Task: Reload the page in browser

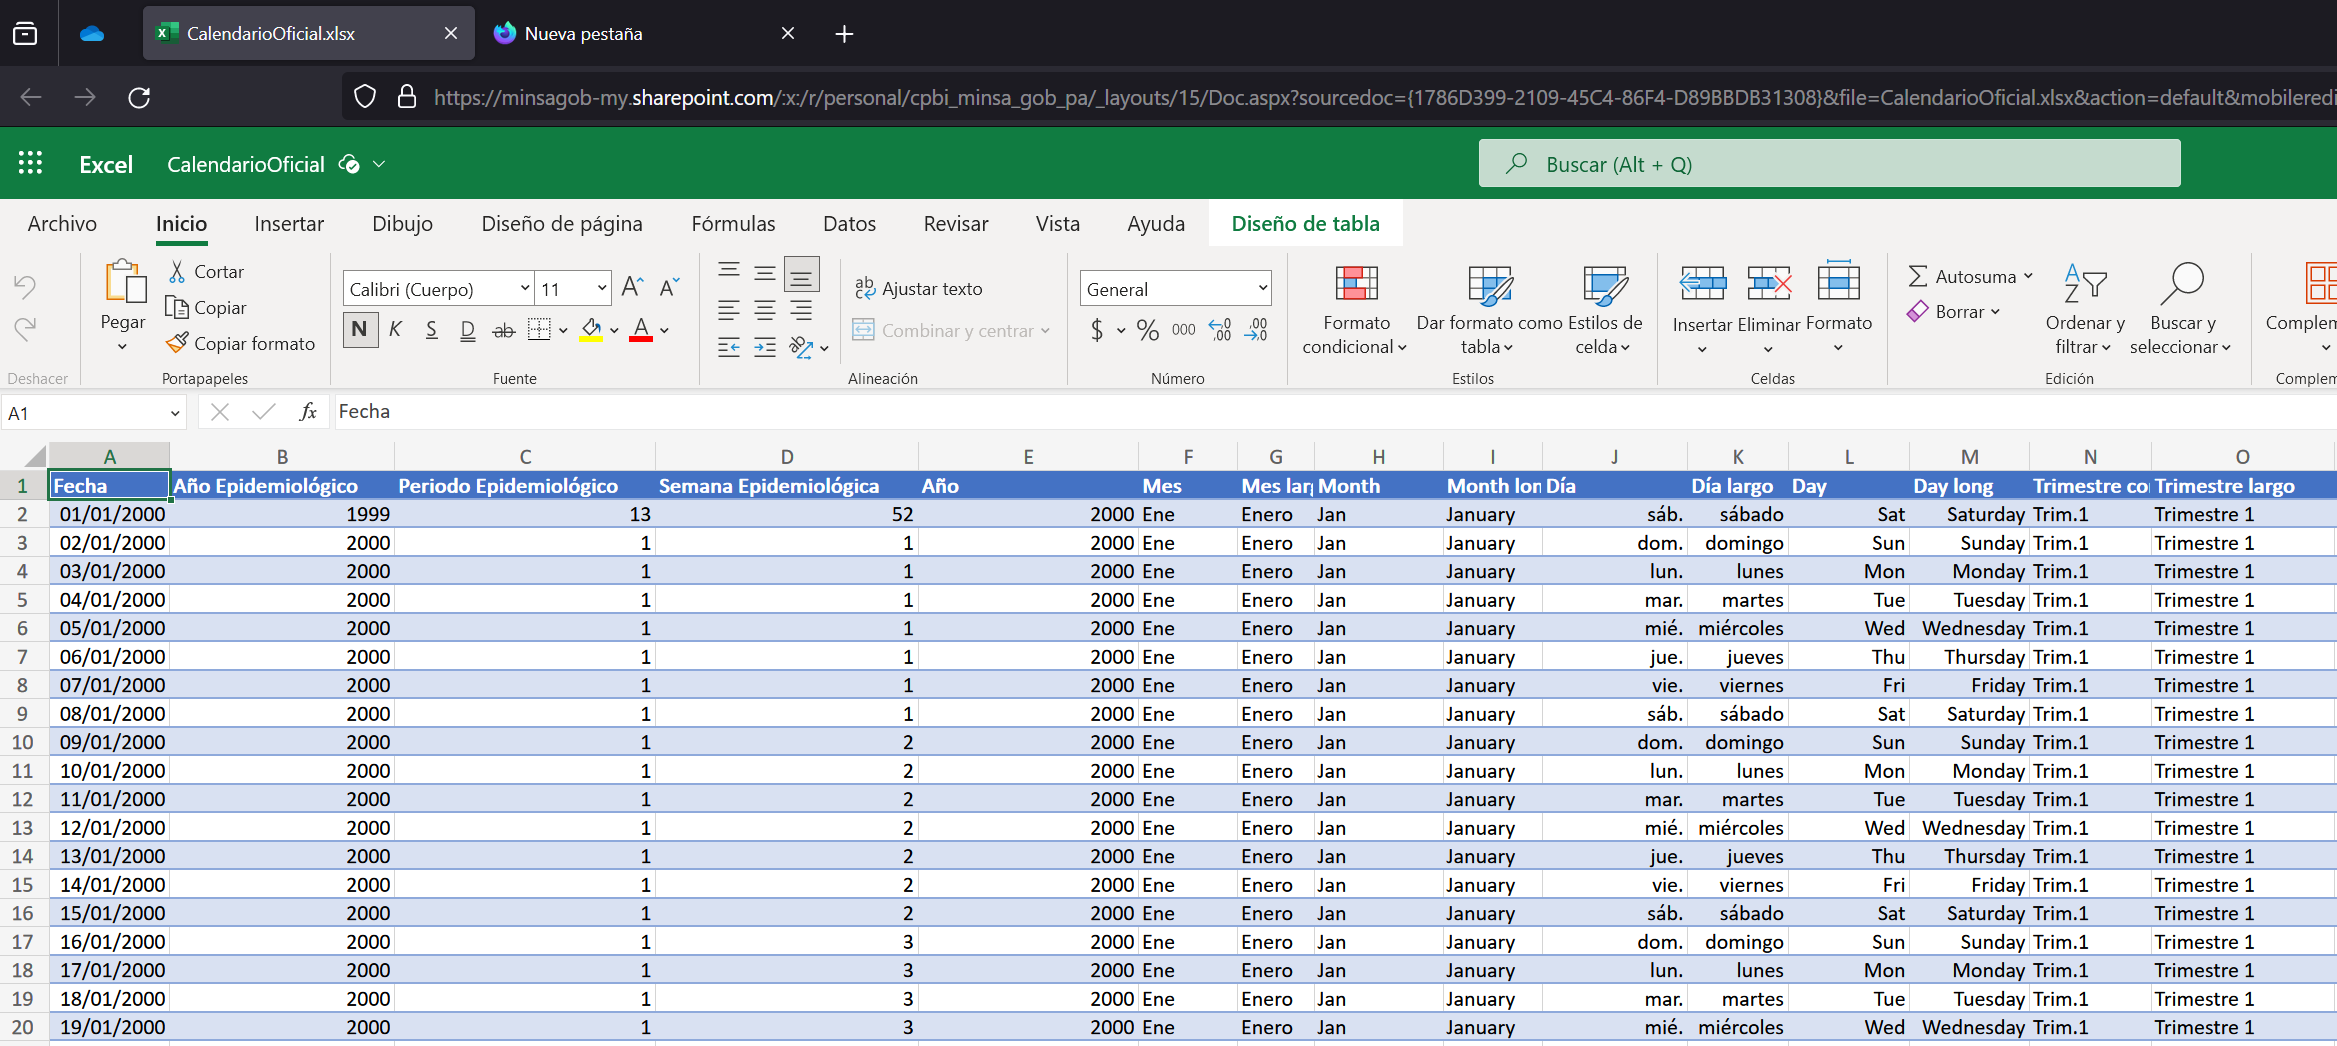Action: [x=139, y=97]
